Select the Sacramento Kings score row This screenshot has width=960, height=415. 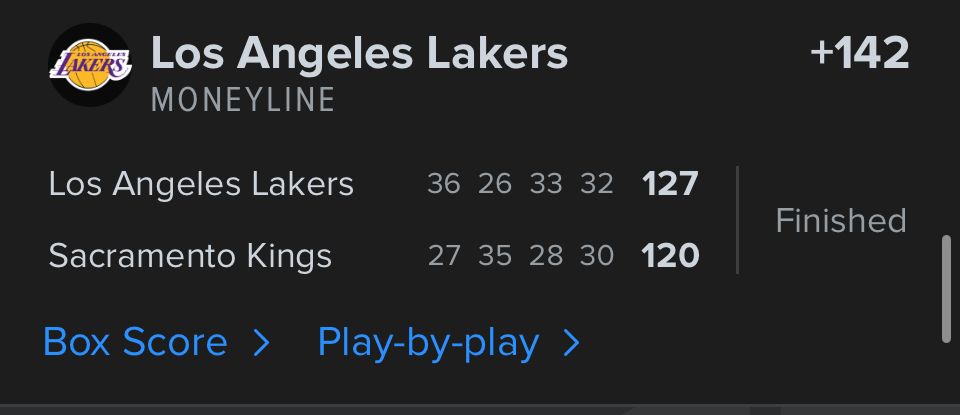(190, 256)
